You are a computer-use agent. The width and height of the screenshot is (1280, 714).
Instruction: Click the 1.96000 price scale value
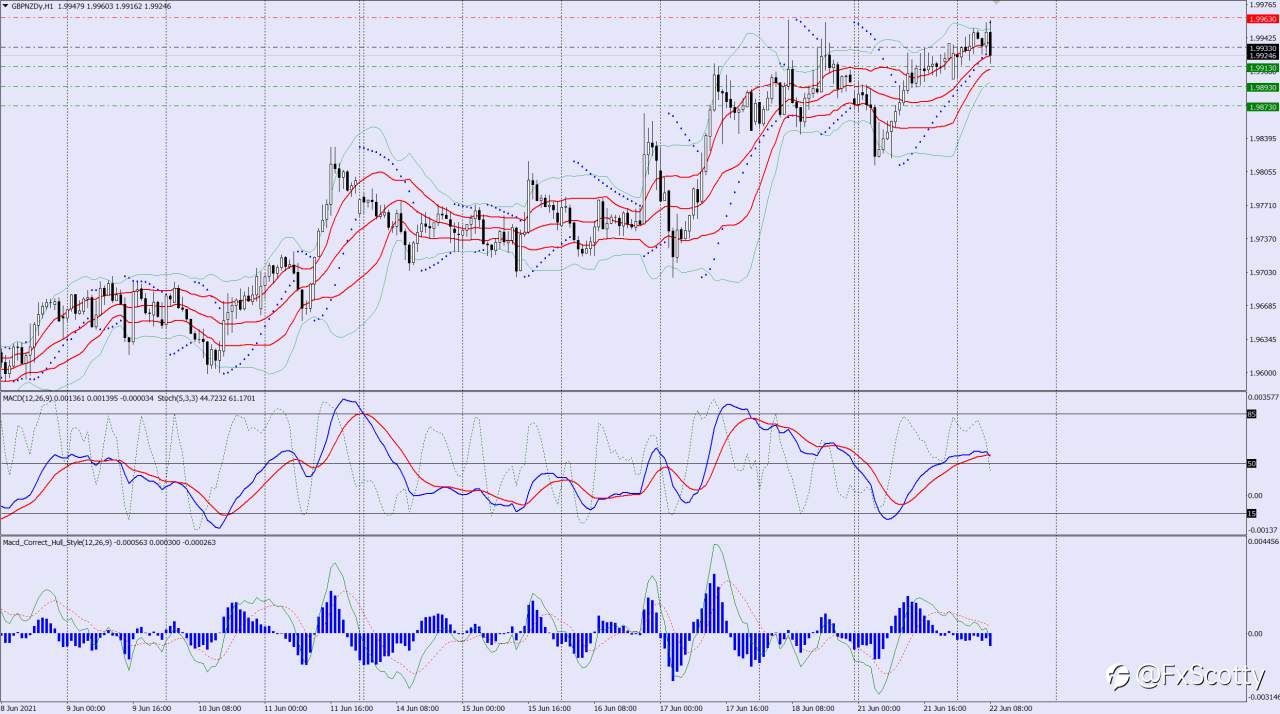click(x=1264, y=373)
